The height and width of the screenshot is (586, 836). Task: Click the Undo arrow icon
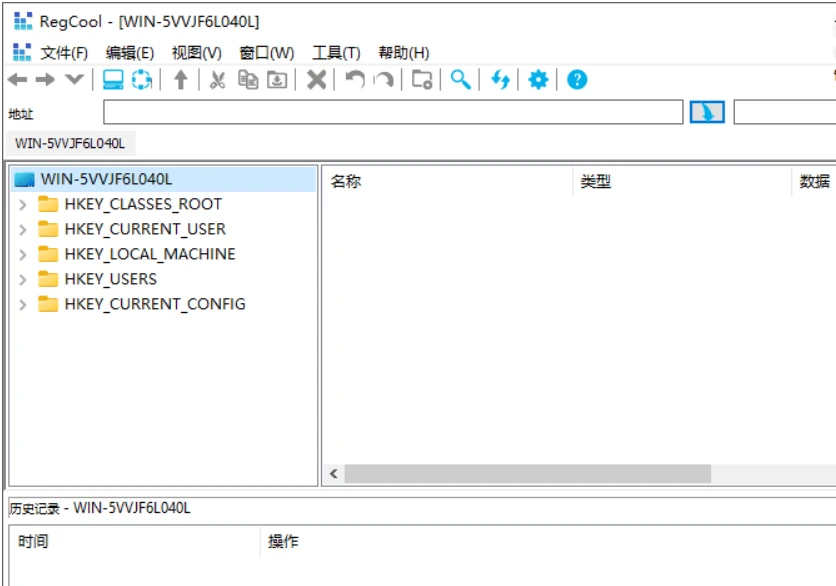pos(354,80)
